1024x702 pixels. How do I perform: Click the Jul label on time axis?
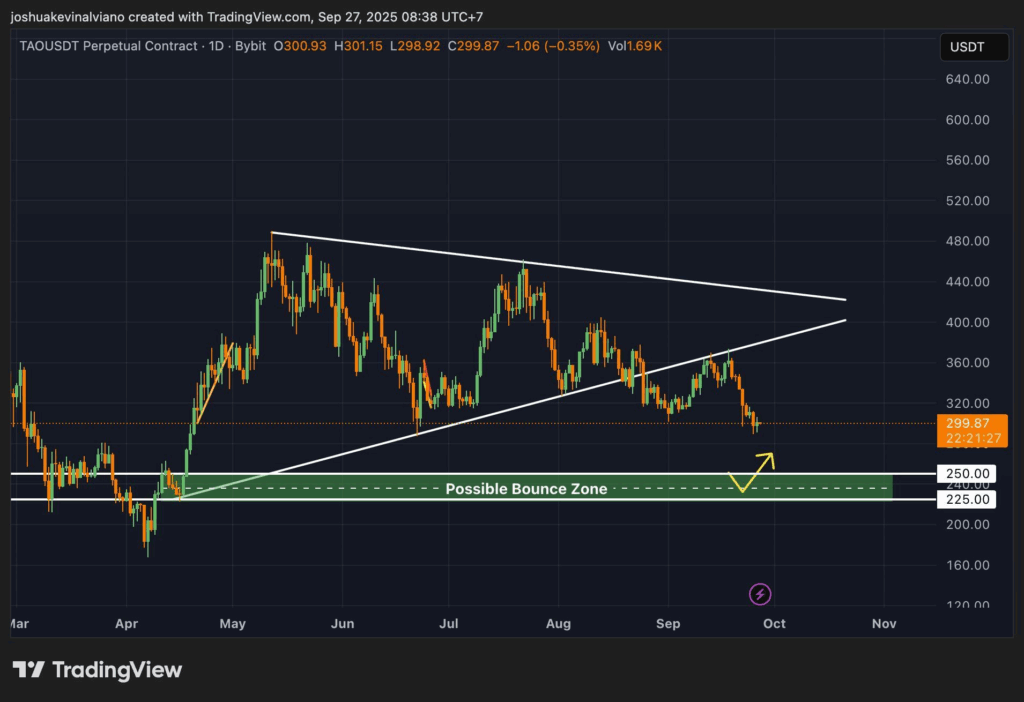[x=448, y=624]
